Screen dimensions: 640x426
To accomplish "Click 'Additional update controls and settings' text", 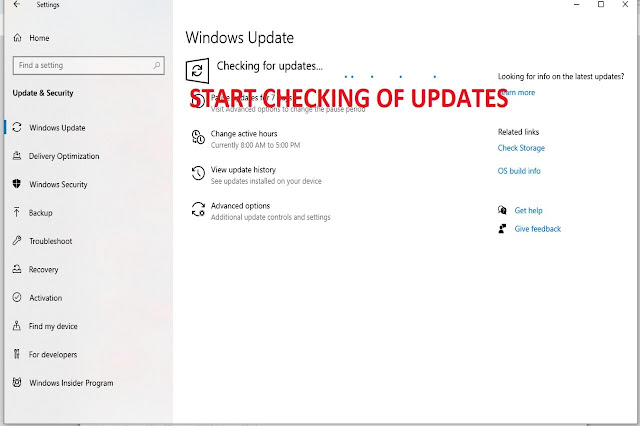I will [271, 217].
